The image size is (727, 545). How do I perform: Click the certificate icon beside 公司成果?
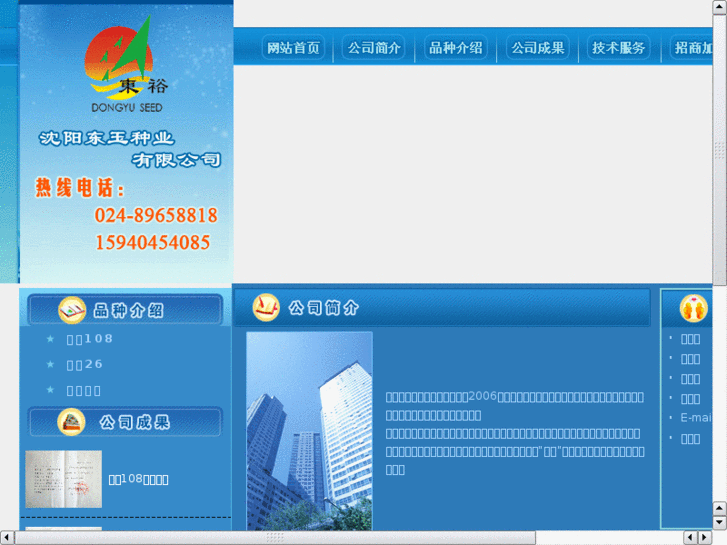point(71,422)
